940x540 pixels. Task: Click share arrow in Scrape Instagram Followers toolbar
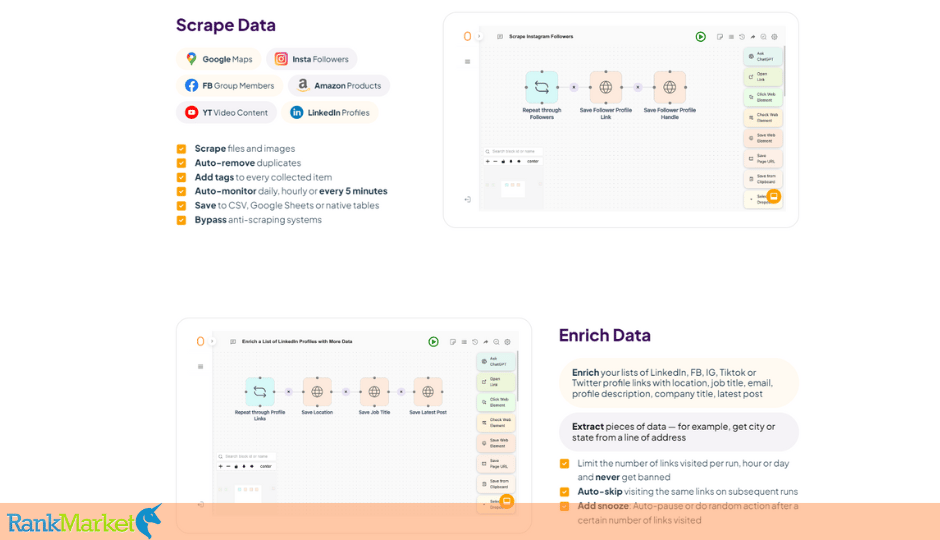753,37
